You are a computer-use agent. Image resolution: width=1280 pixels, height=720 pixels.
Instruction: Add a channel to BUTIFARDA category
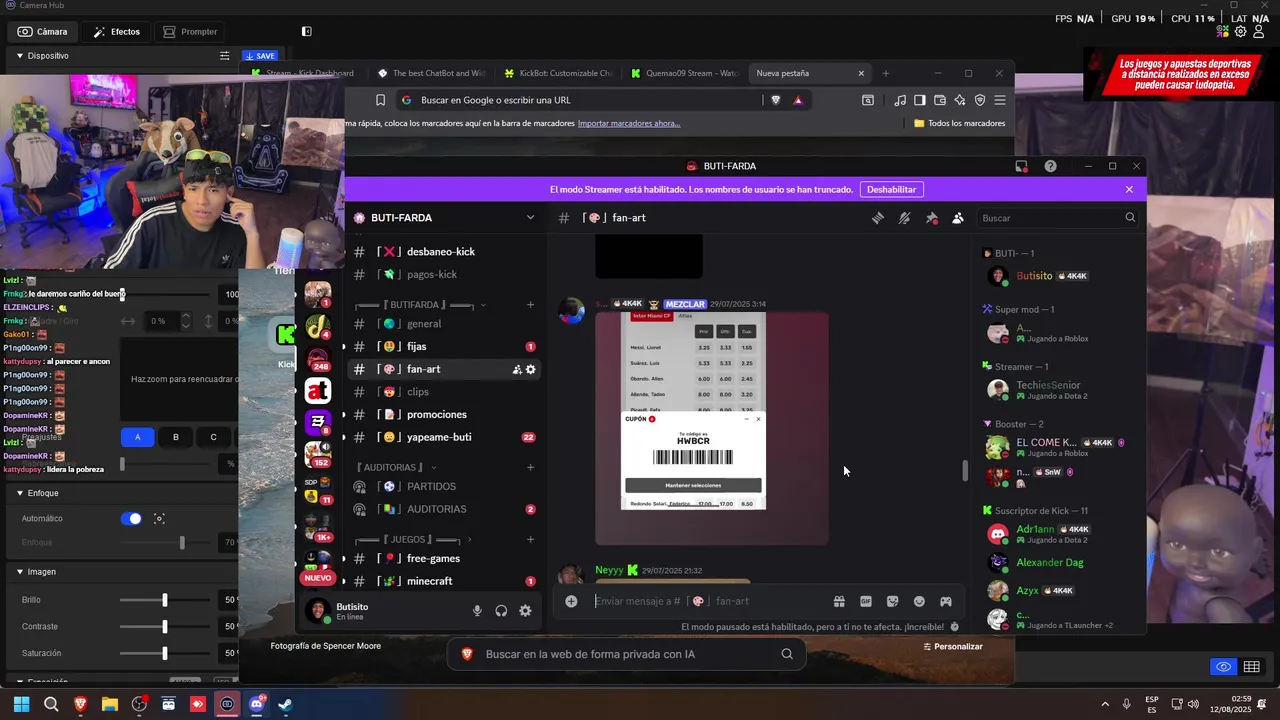click(530, 305)
